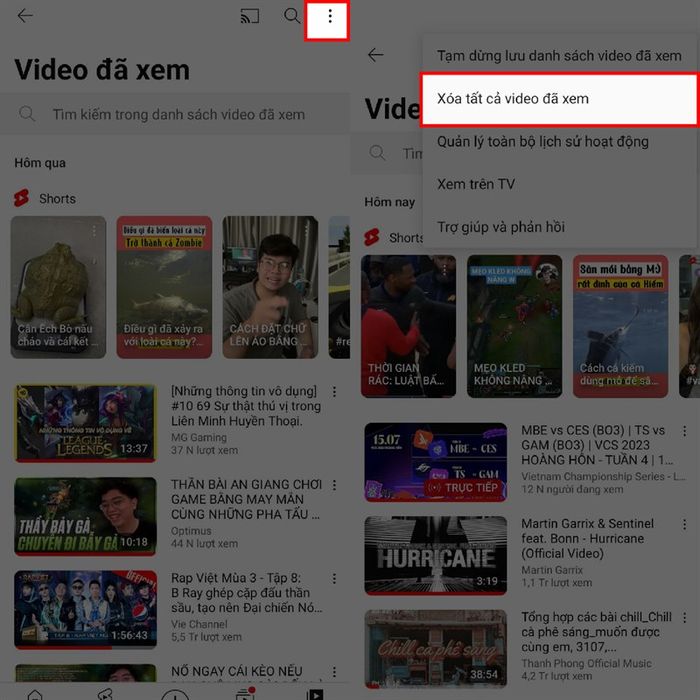Open options for 'THẦN BÀI AN GIANG' video
Screen dimensions: 700x700
334,485
